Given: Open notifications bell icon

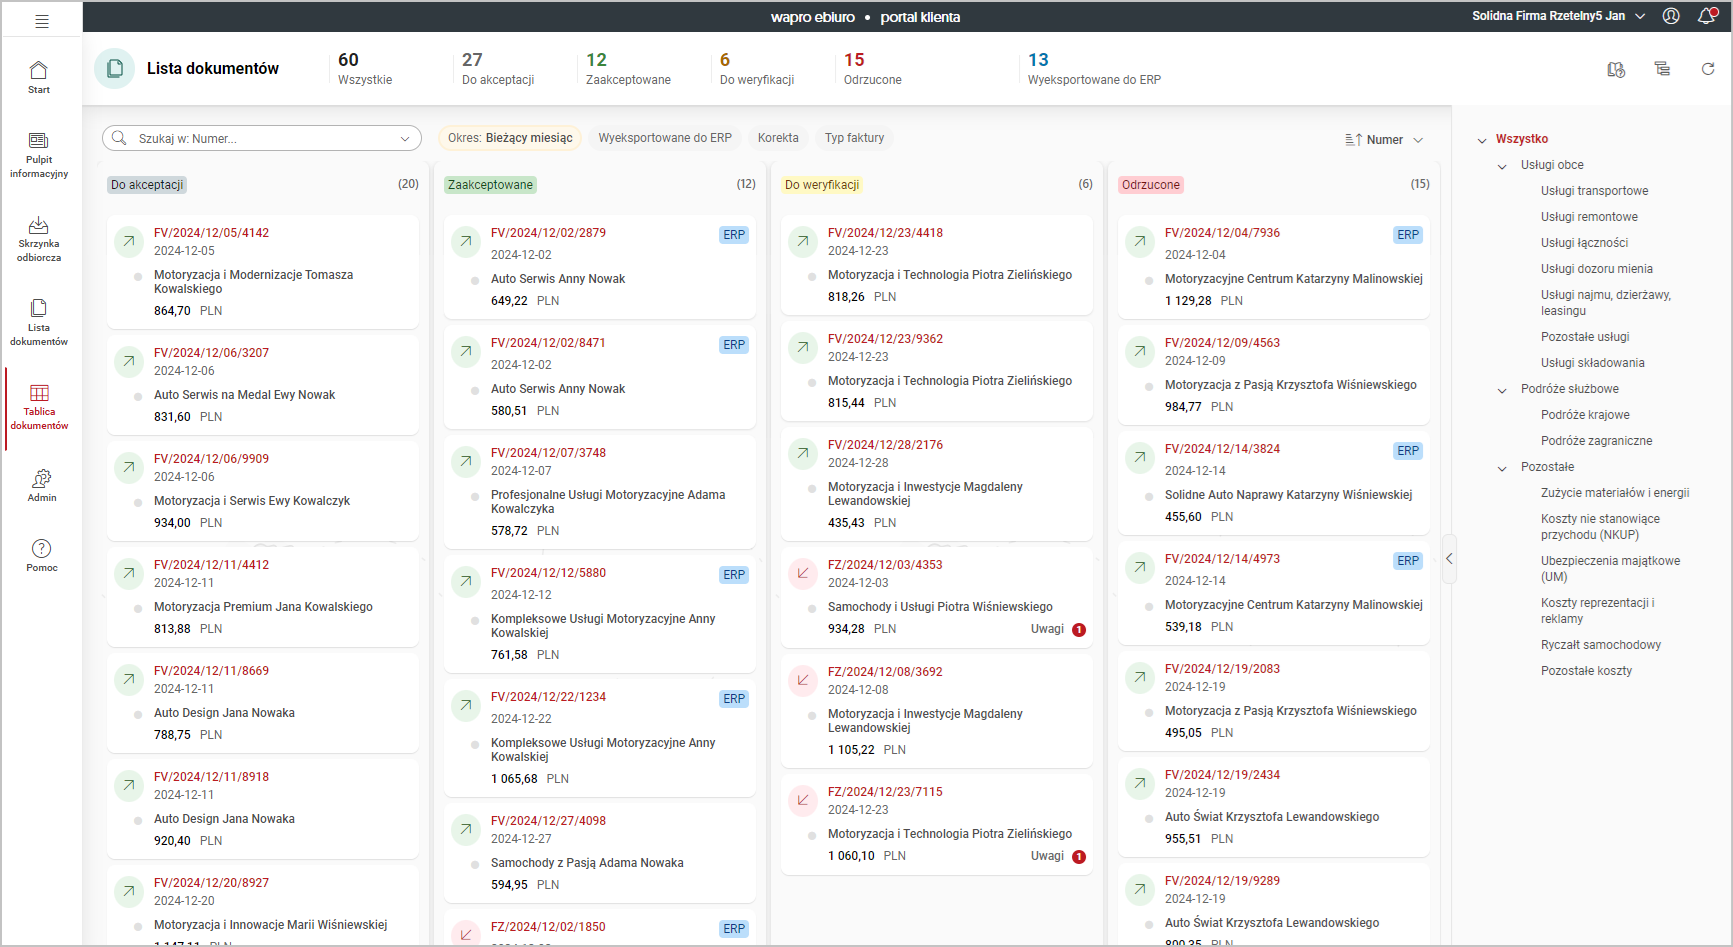Looking at the screenshot, I should coord(1707,16).
